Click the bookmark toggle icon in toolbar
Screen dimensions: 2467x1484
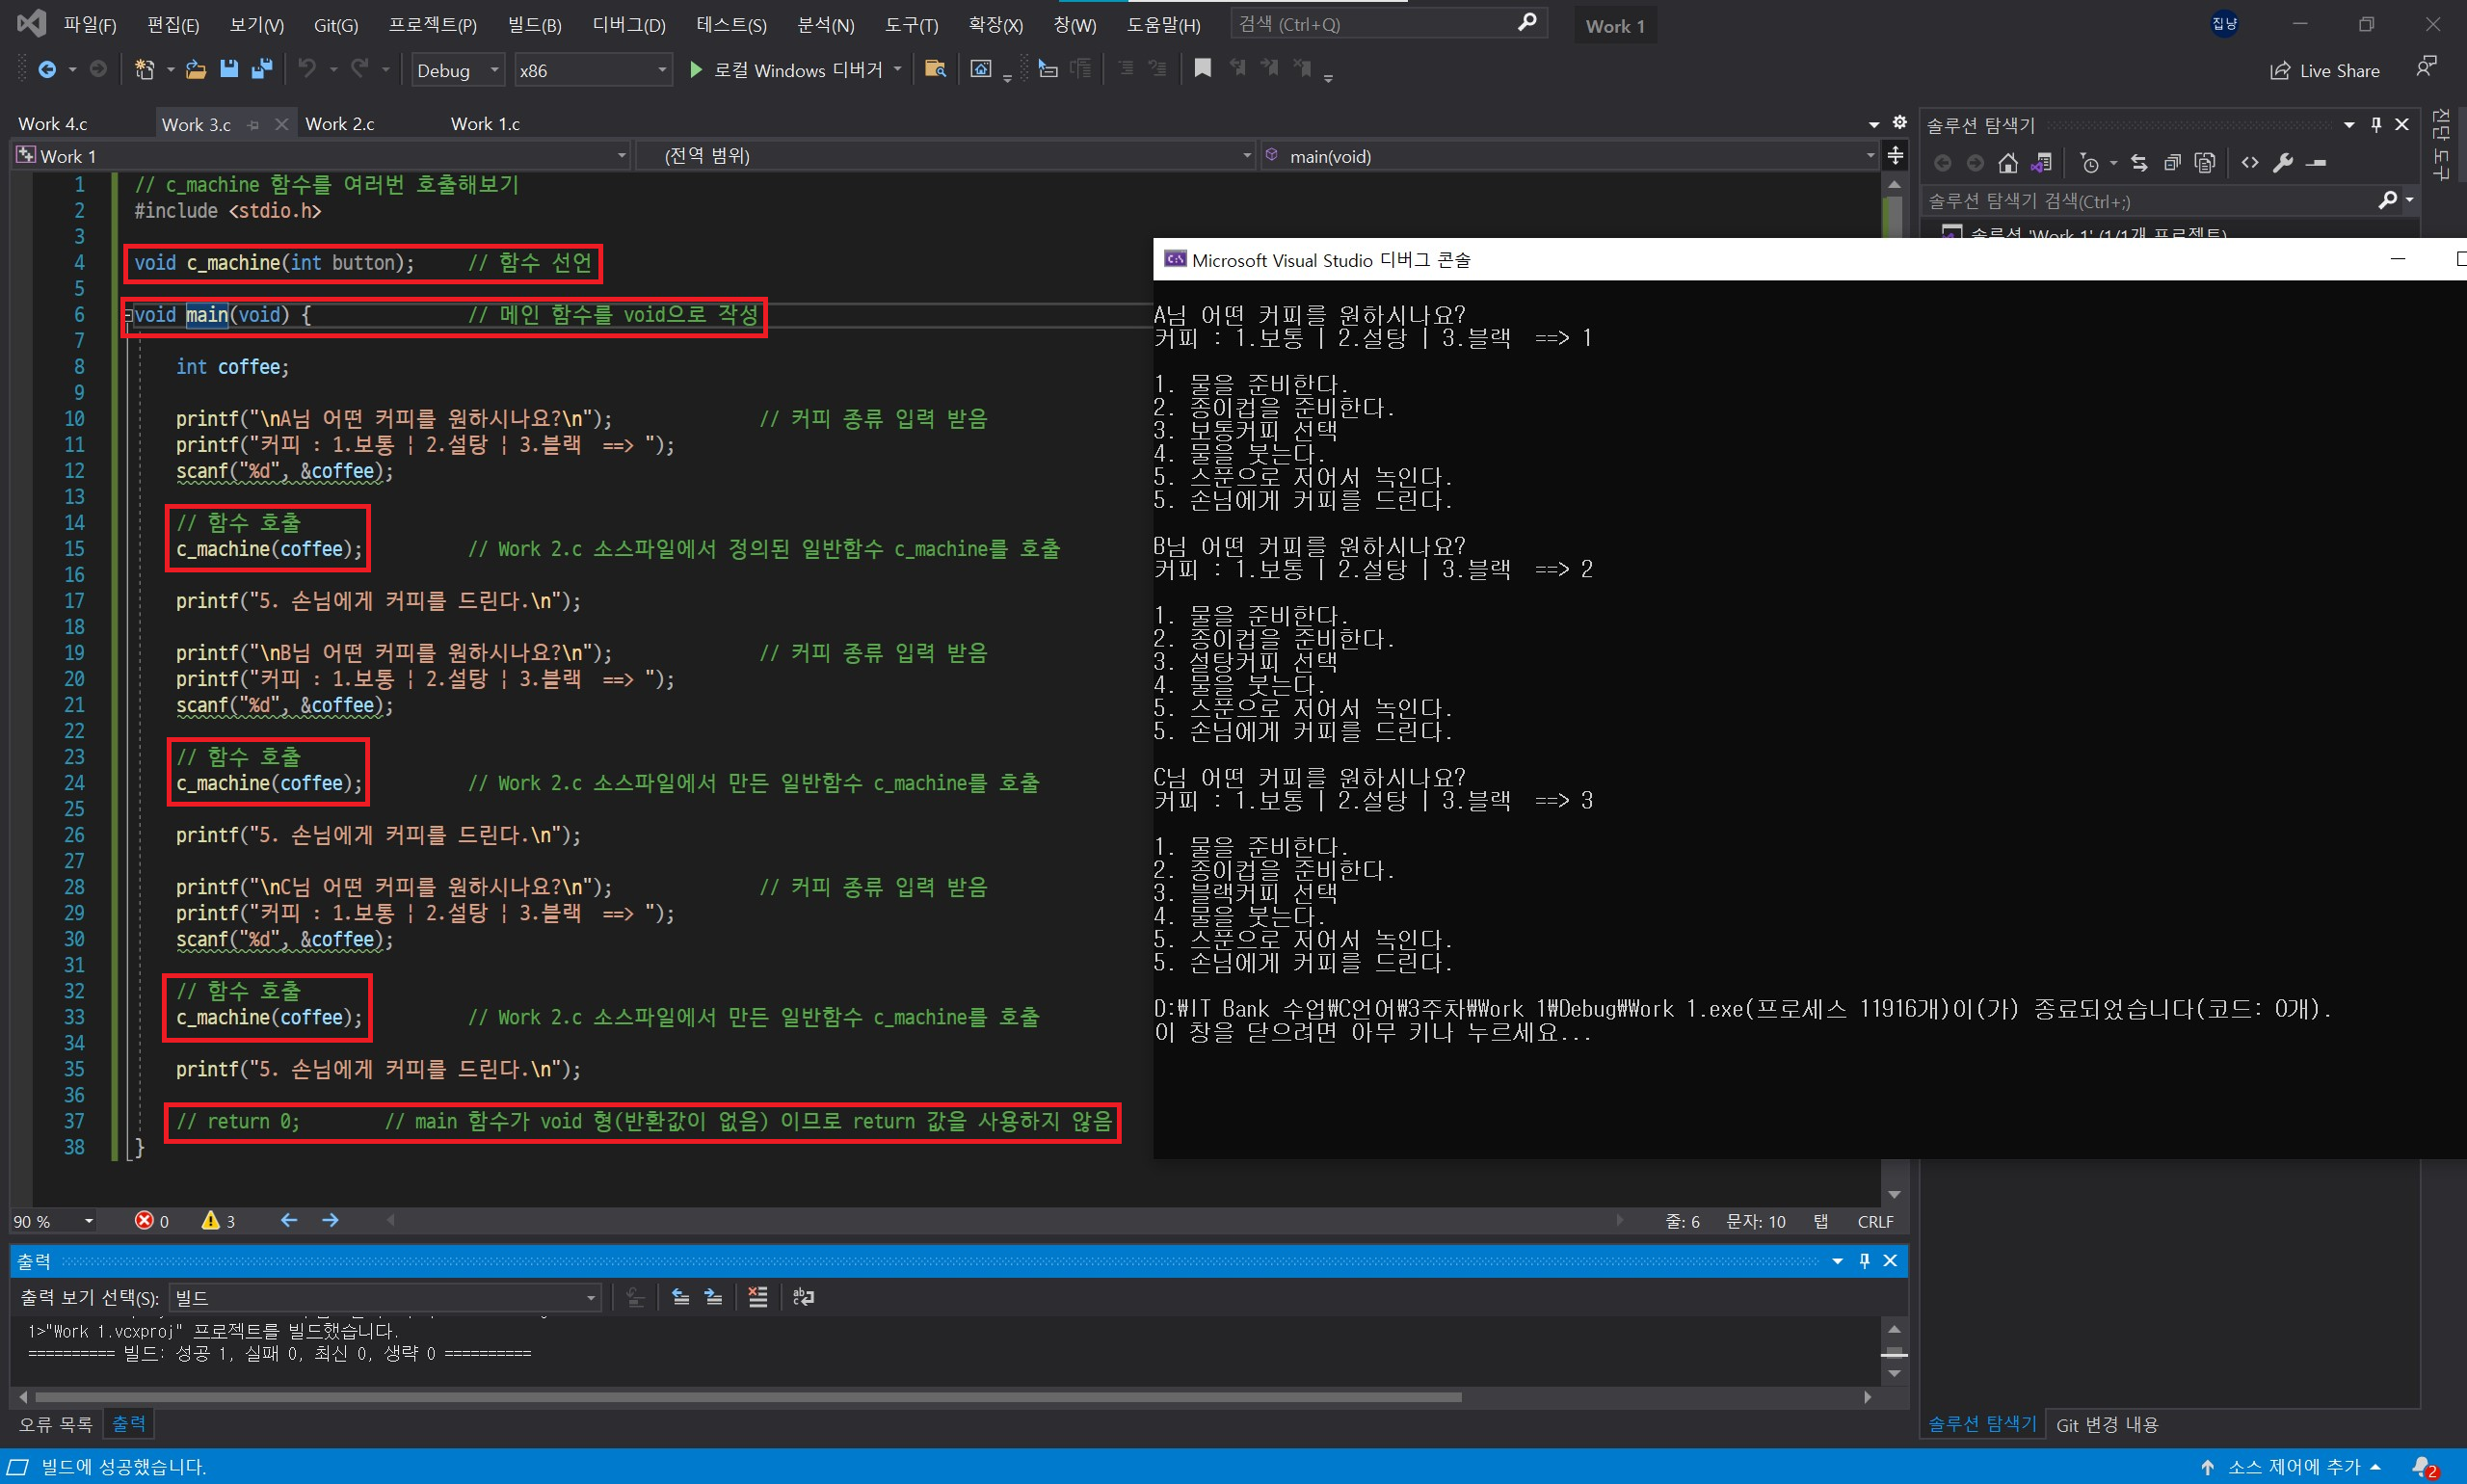click(1202, 69)
